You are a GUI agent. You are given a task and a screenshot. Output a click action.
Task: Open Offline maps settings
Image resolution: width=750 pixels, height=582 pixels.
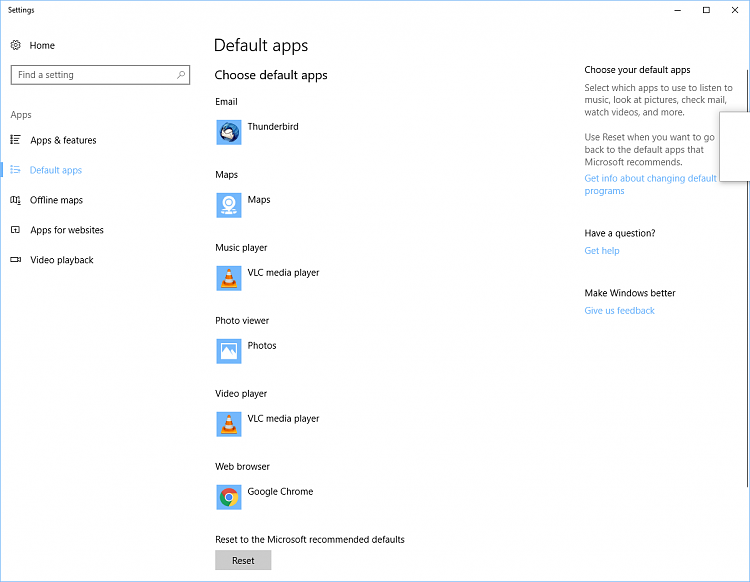coord(56,201)
